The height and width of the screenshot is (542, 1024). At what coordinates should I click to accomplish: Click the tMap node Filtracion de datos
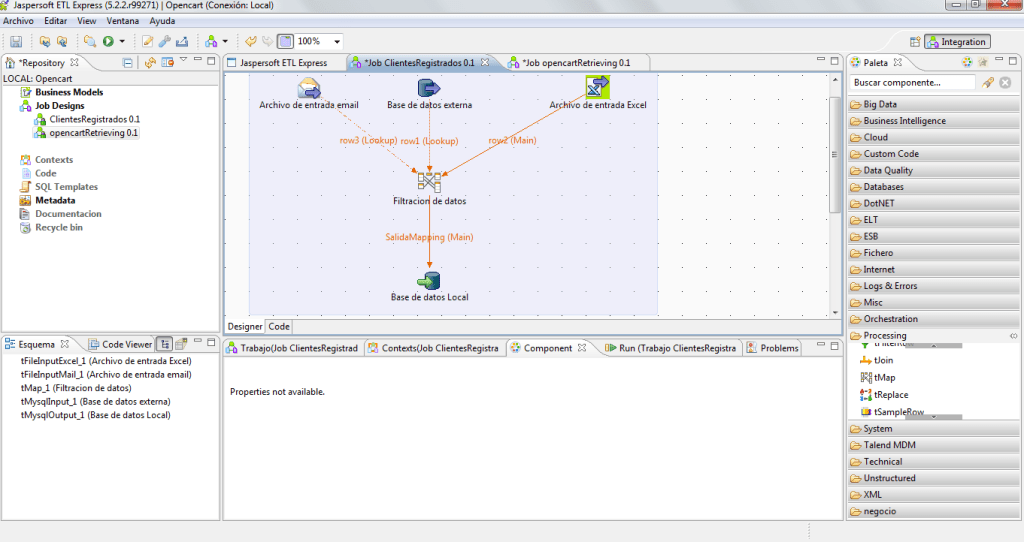[x=429, y=182]
